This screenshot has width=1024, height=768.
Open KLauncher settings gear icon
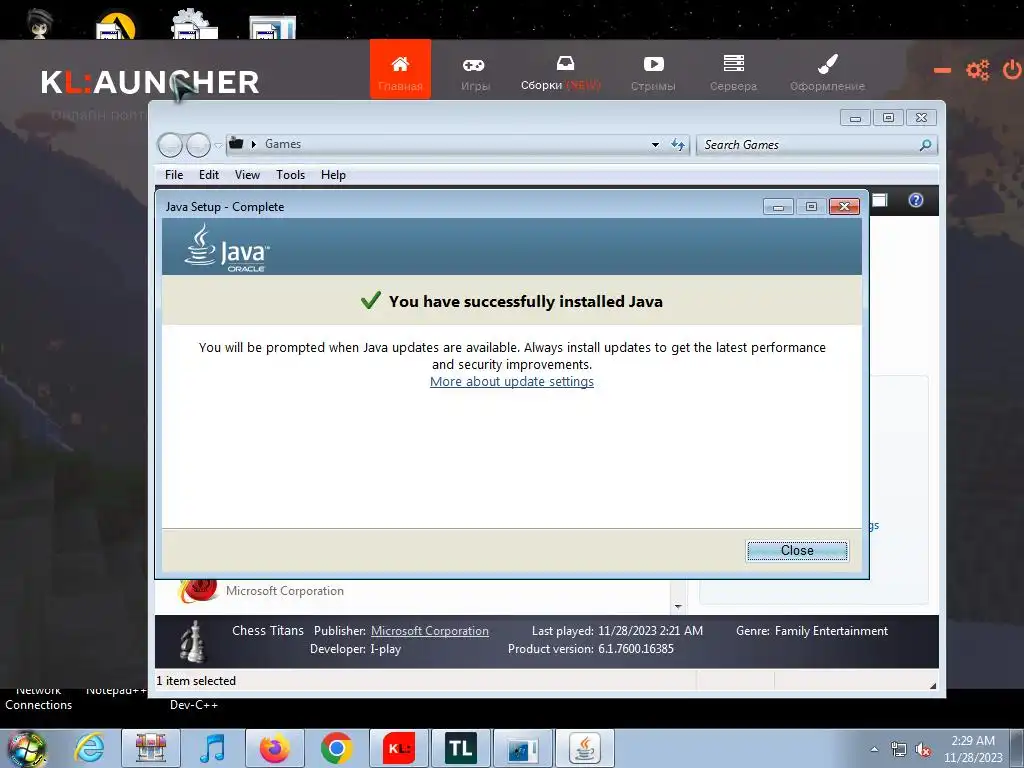click(978, 70)
